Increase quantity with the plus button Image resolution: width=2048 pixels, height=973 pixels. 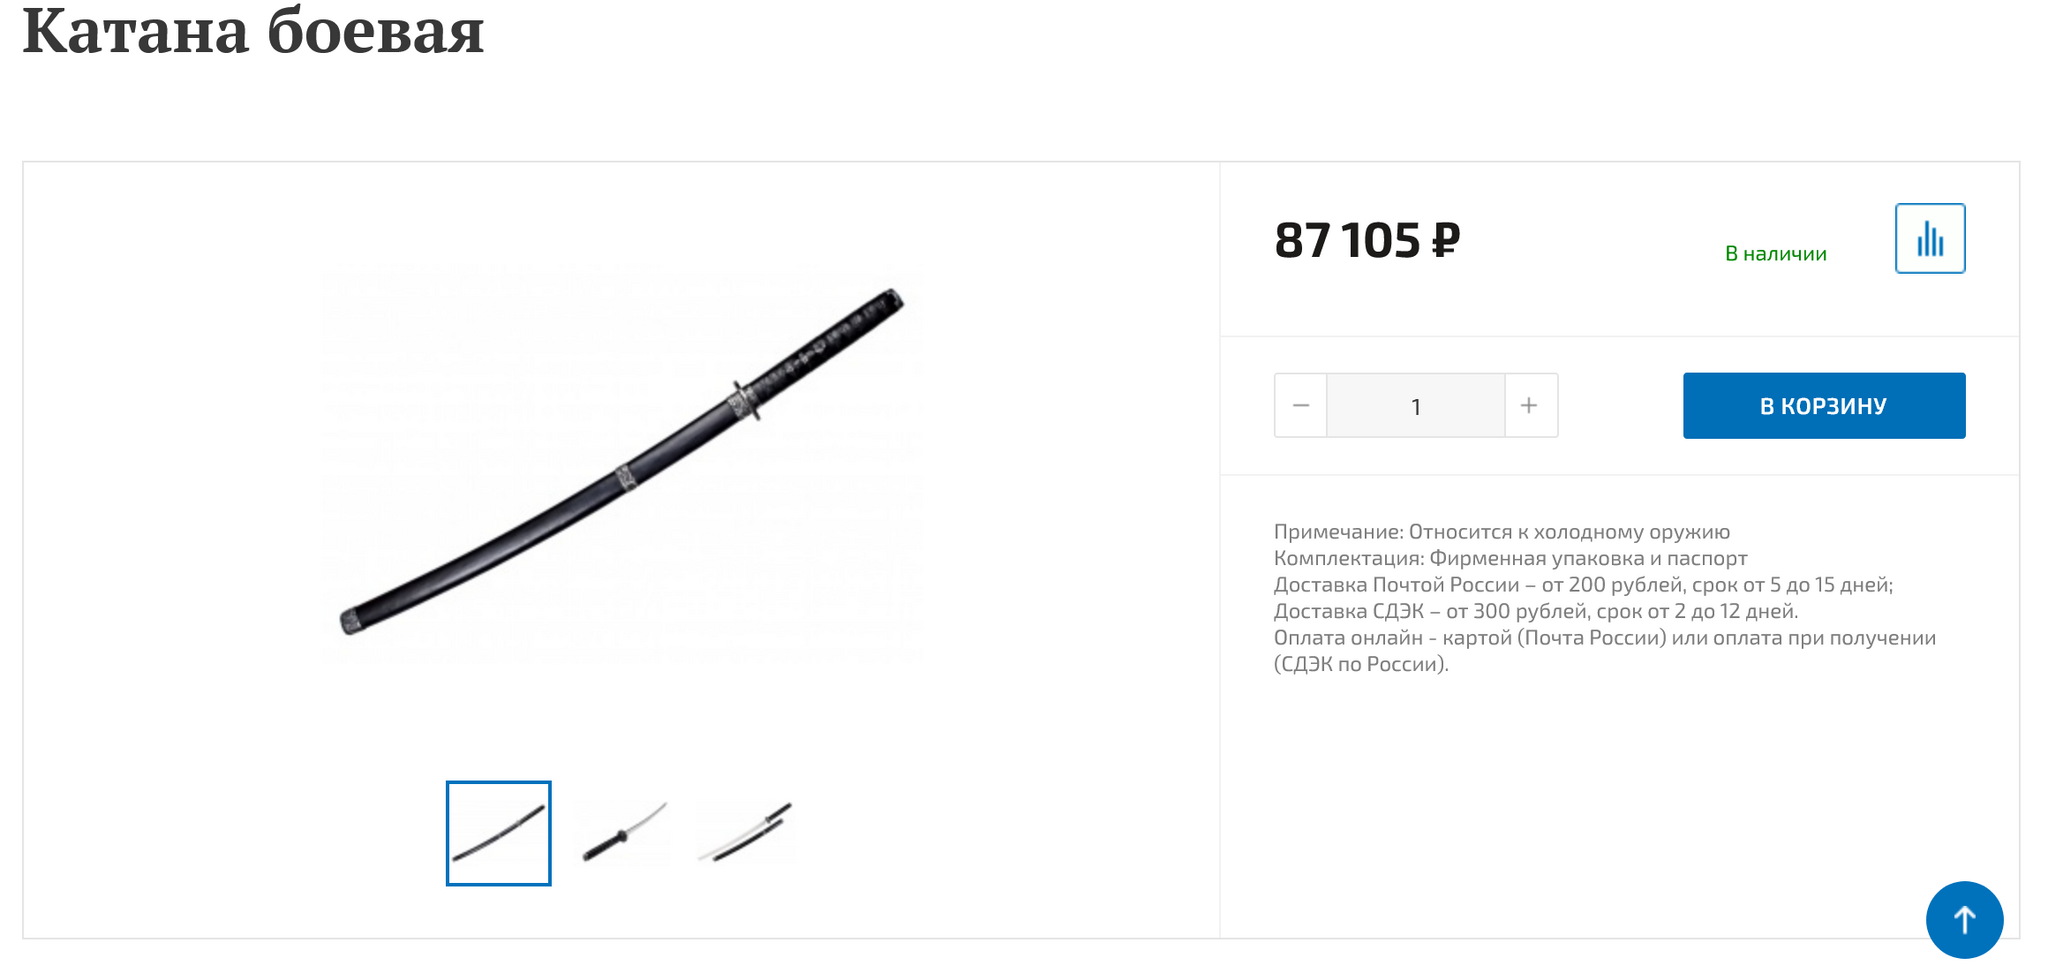(x=1529, y=405)
